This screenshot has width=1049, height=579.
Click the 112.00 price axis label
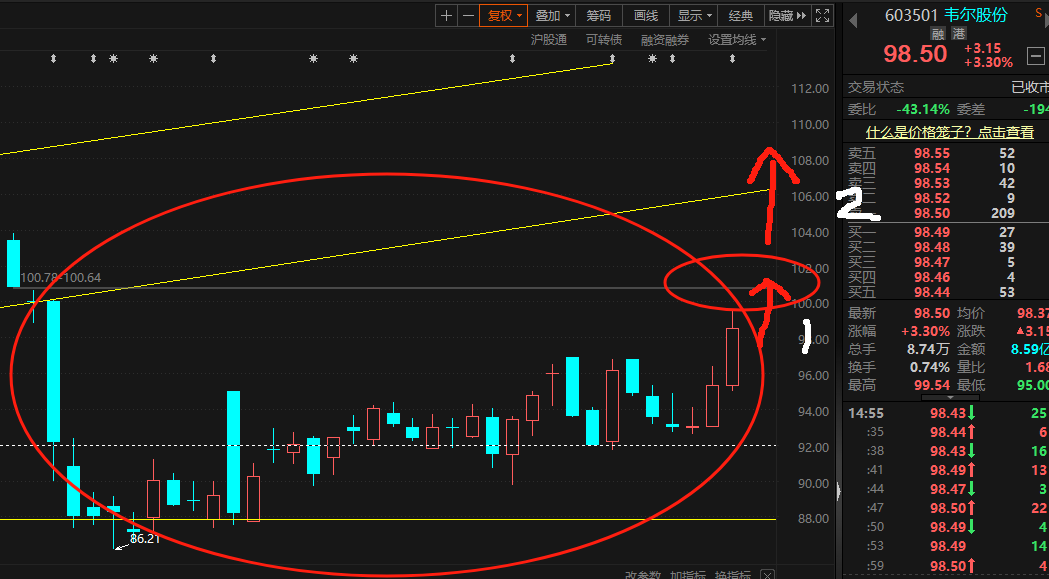(810, 88)
